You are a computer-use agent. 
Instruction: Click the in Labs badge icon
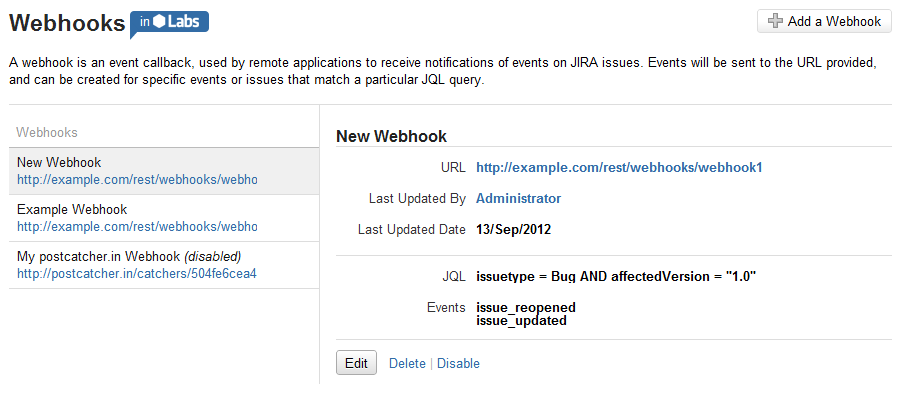point(170,24)
